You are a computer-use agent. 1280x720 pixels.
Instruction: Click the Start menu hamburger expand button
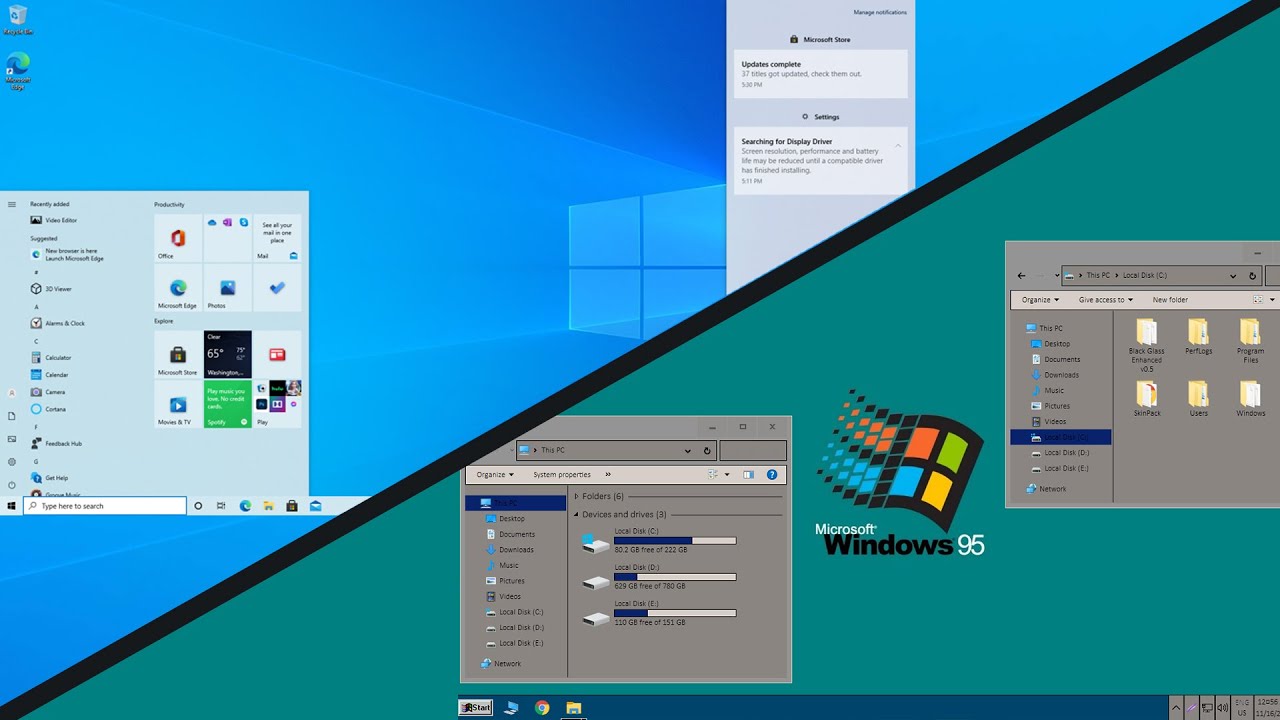[12, 204]
